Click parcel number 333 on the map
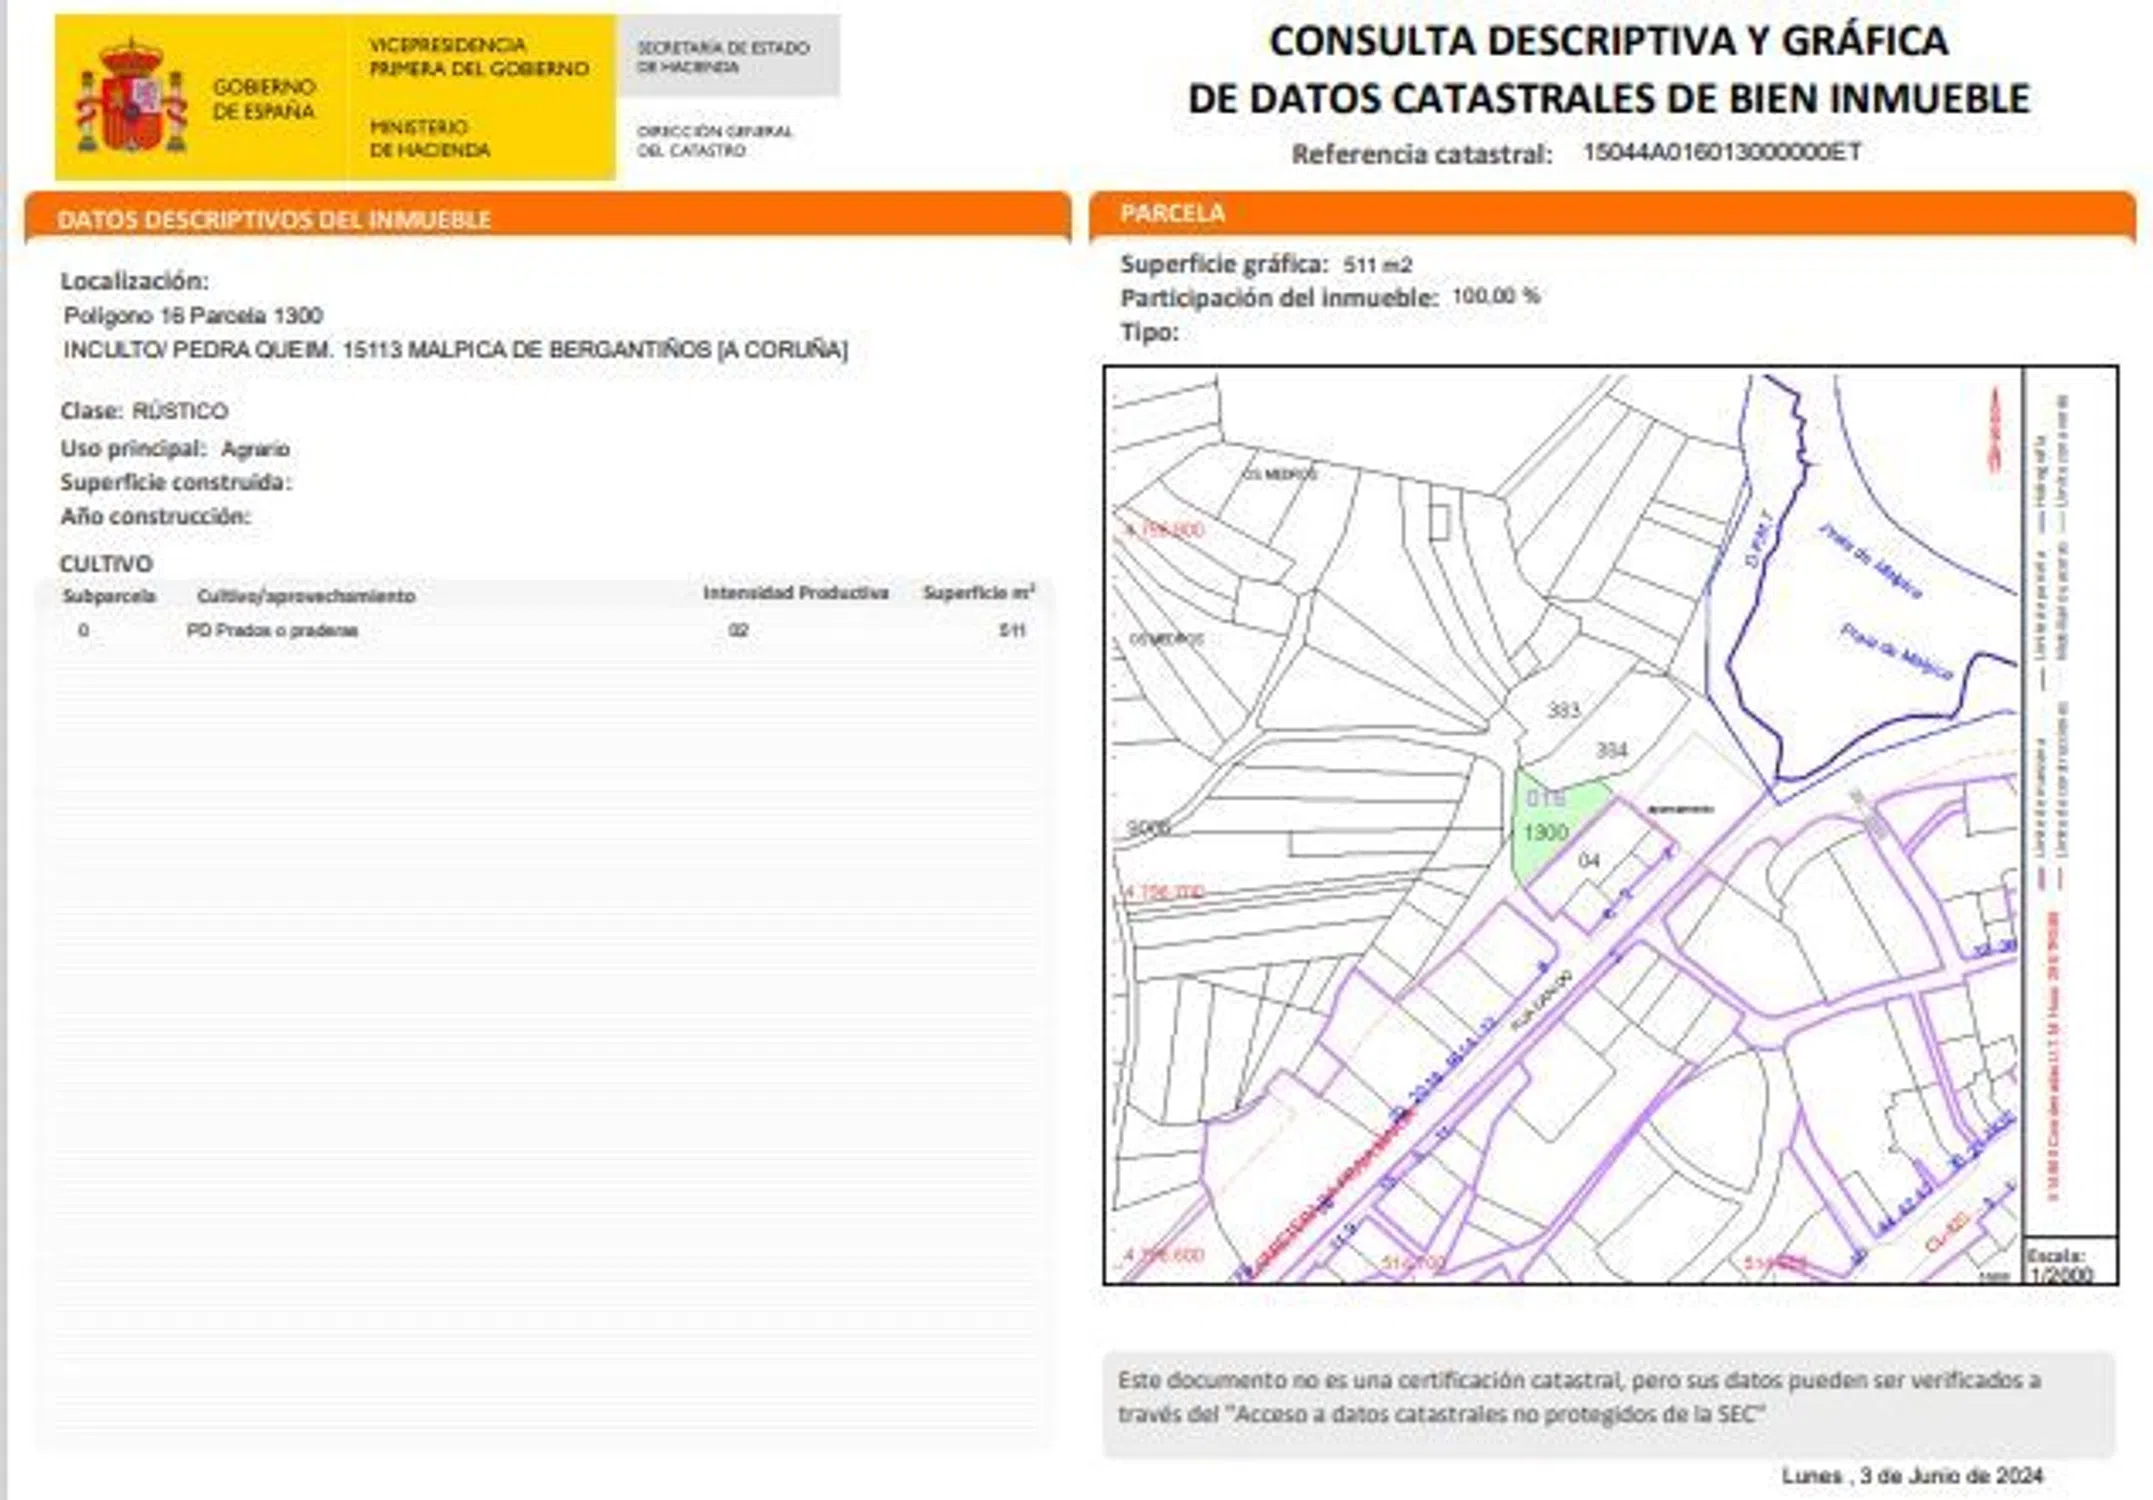2153x1500 pixels. [1563, 710]
